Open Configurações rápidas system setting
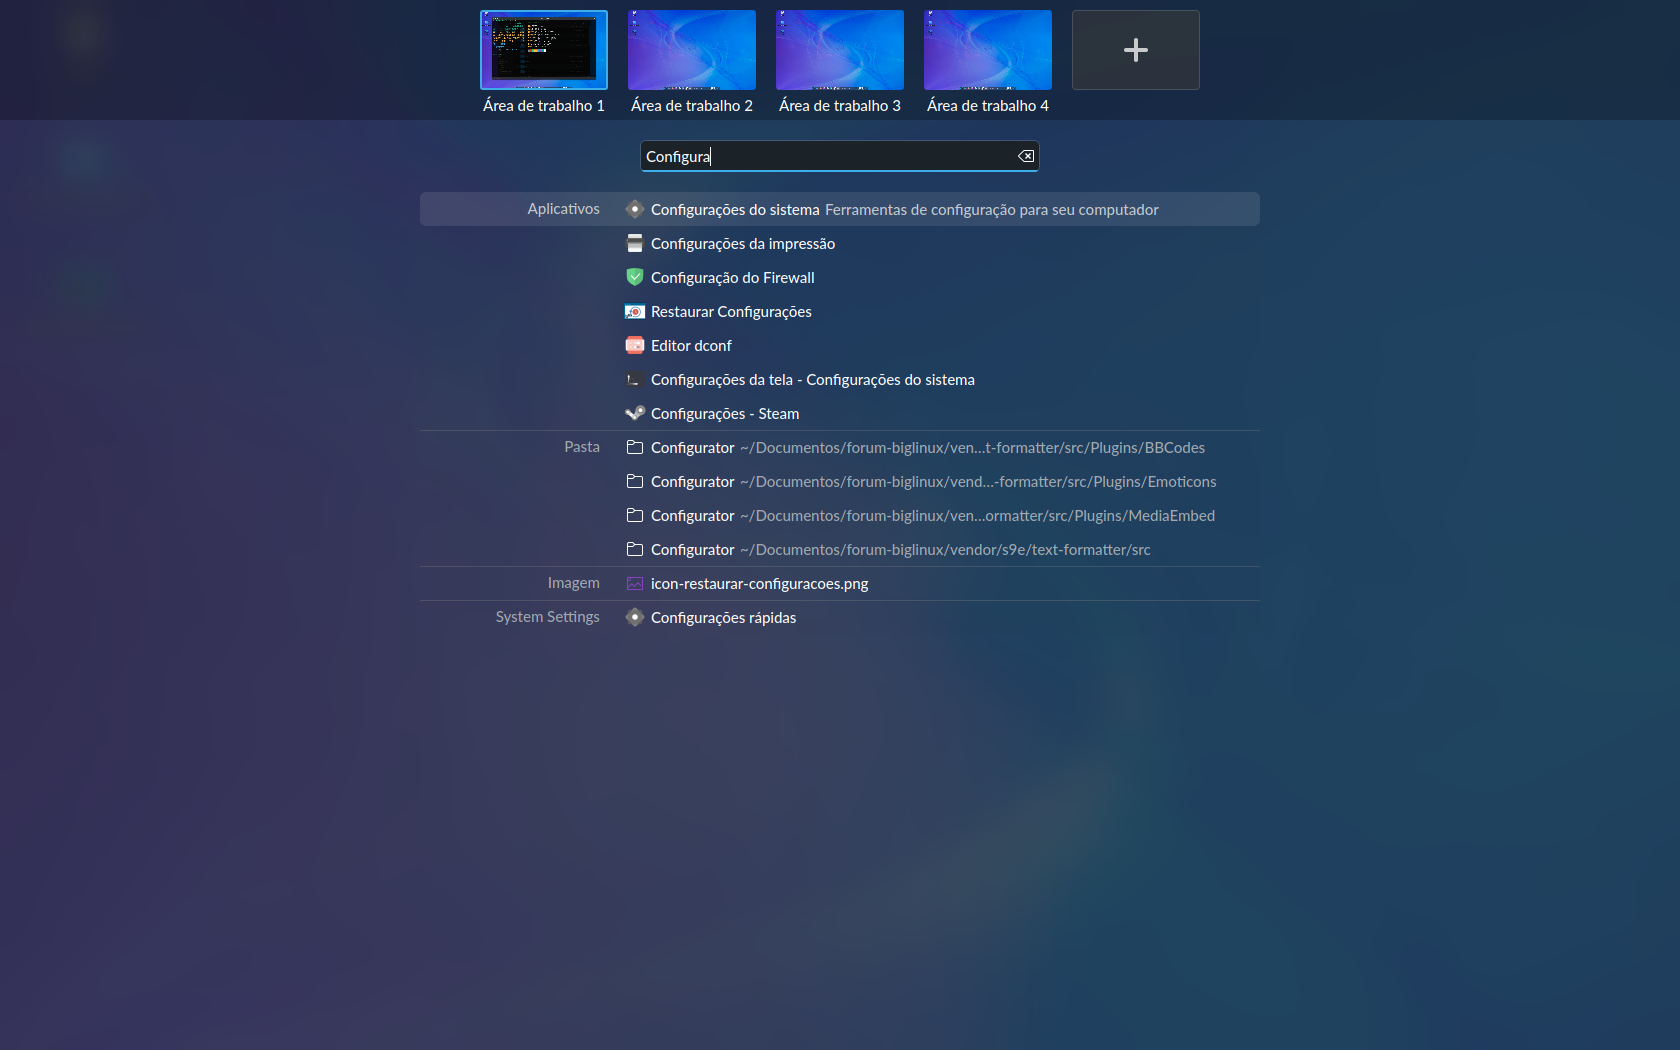The width and height of the screenshot is (1680, 1050). 840,617
